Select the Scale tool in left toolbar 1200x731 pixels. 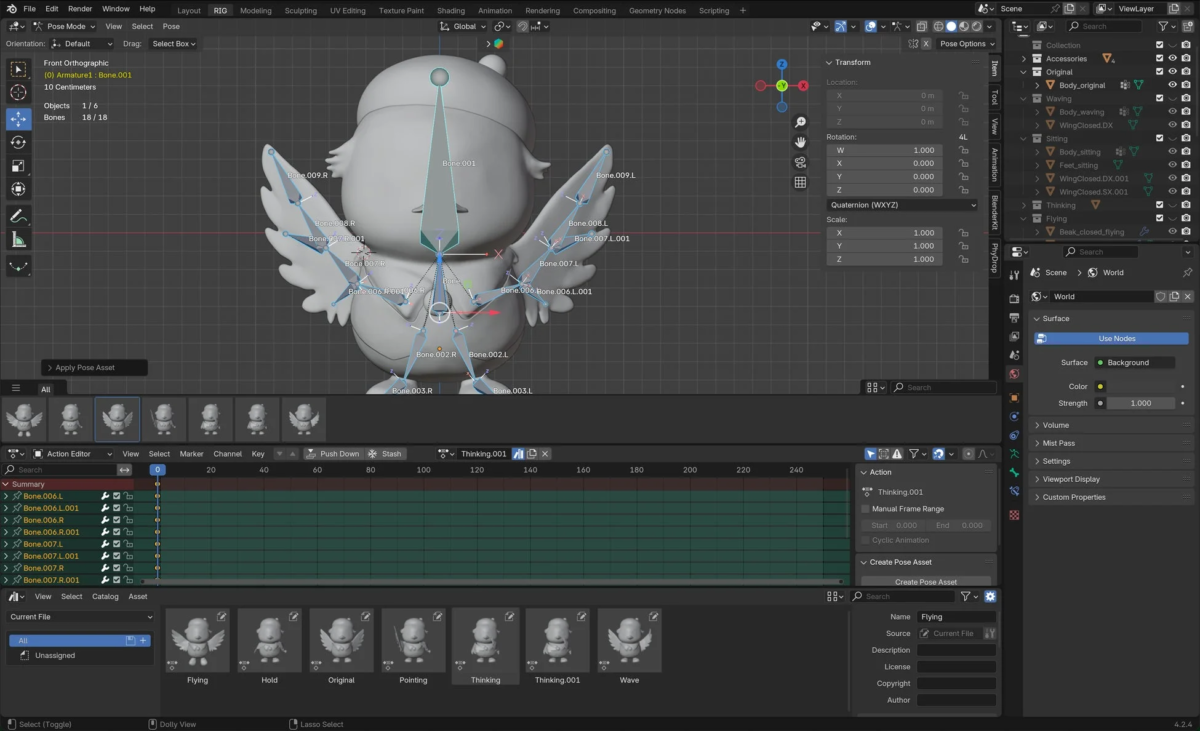(18, 166)
